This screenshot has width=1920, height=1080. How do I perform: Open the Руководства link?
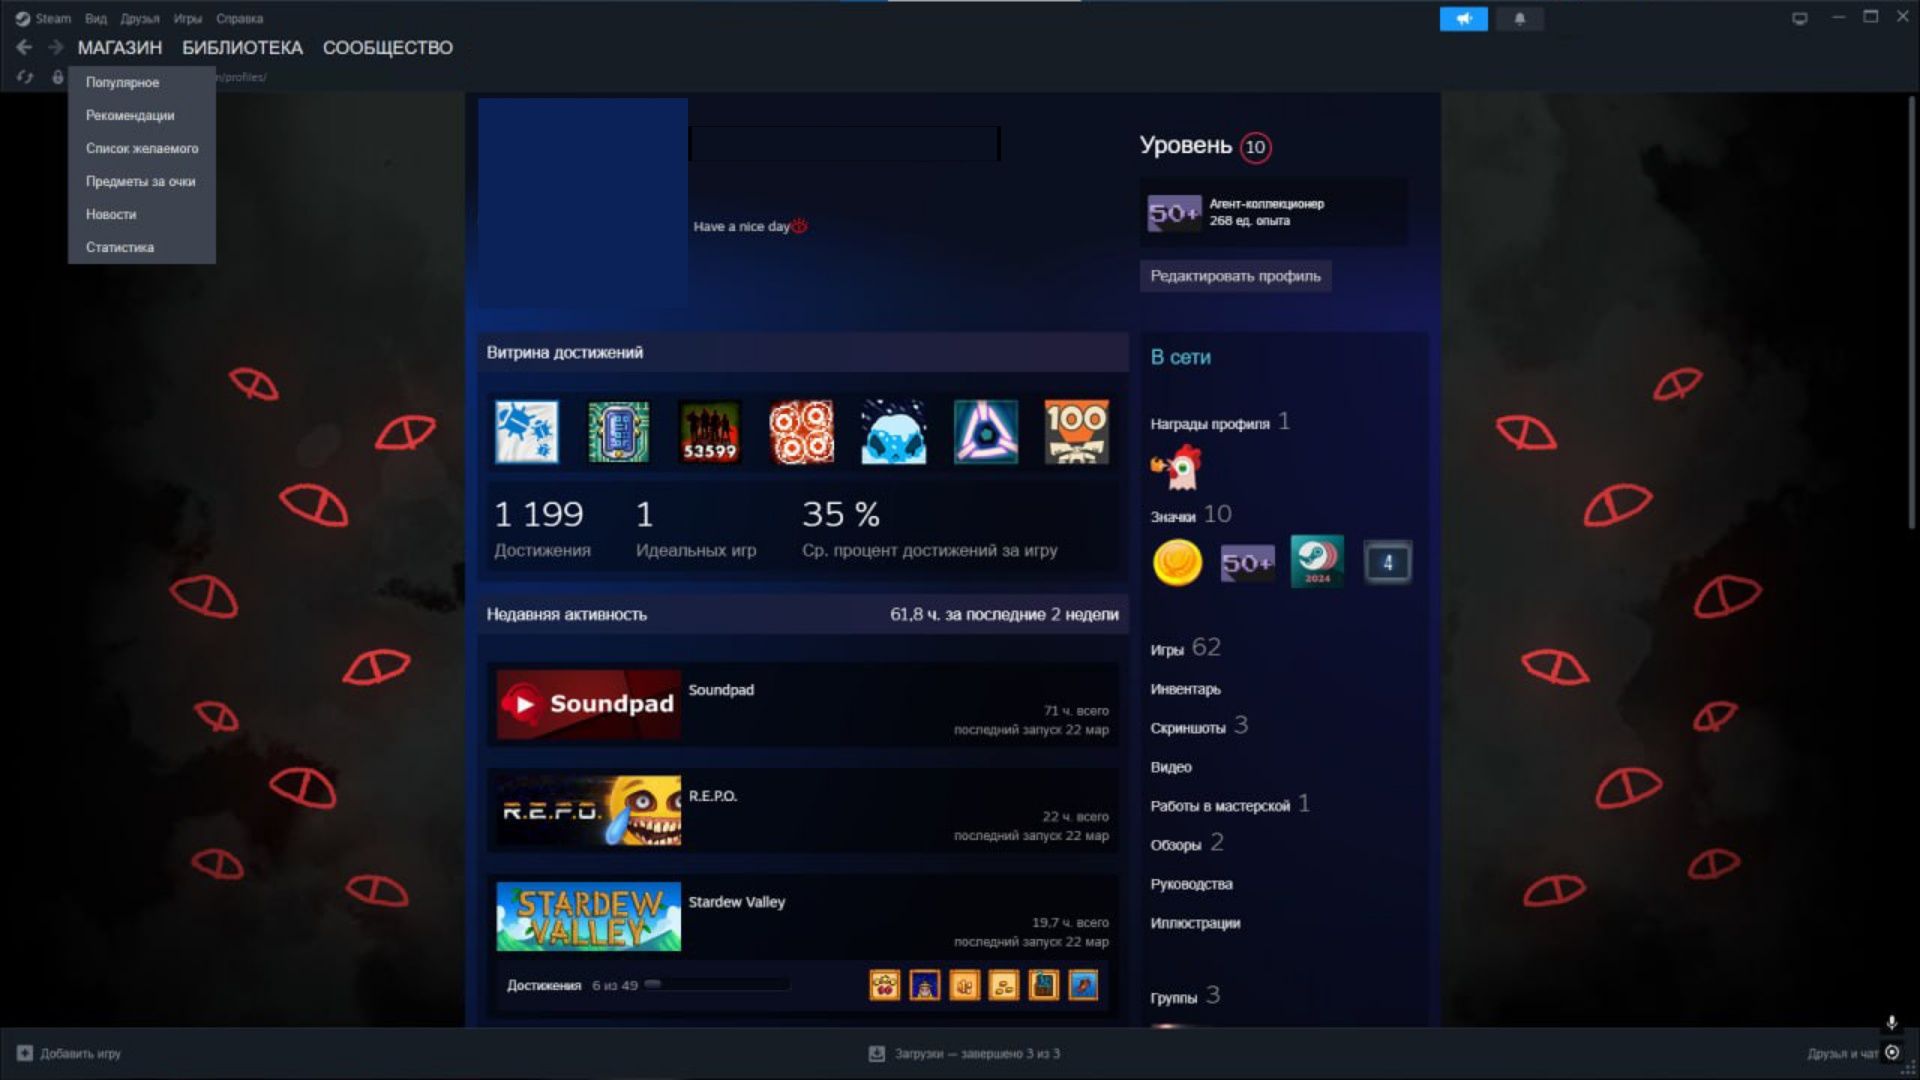tap(1191, 884)
